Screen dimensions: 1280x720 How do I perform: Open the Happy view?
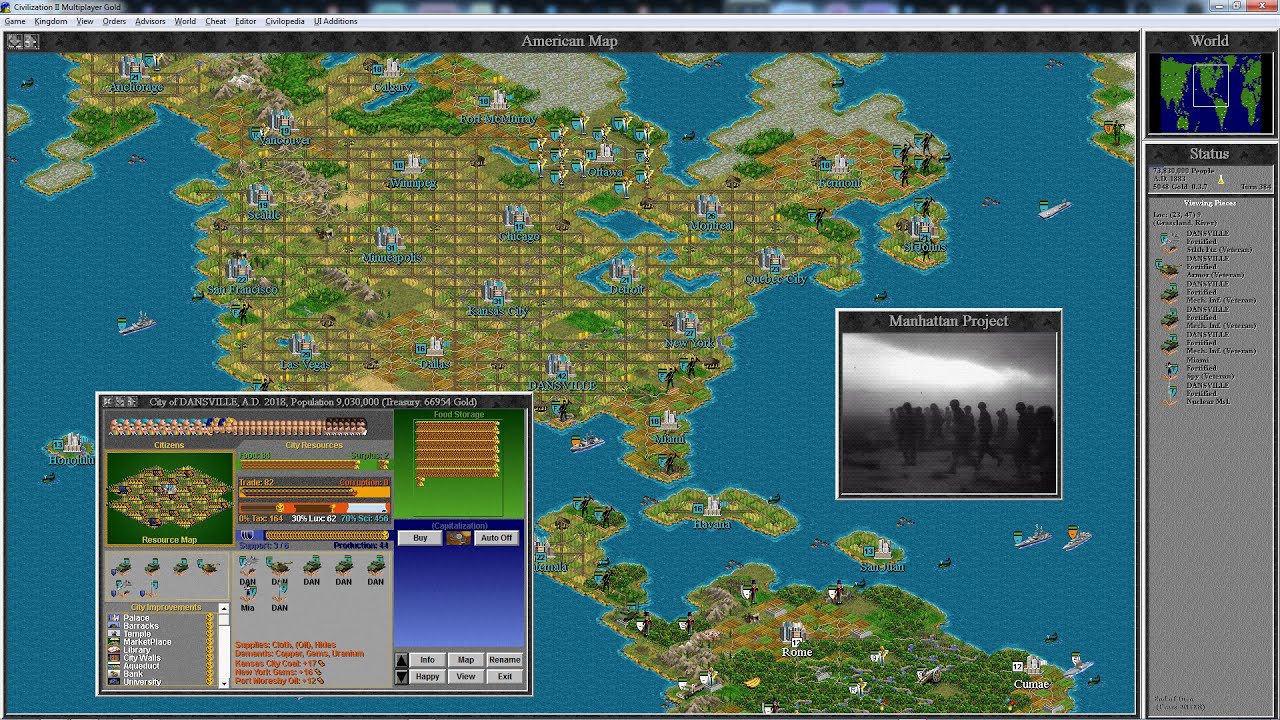[427, 677]
